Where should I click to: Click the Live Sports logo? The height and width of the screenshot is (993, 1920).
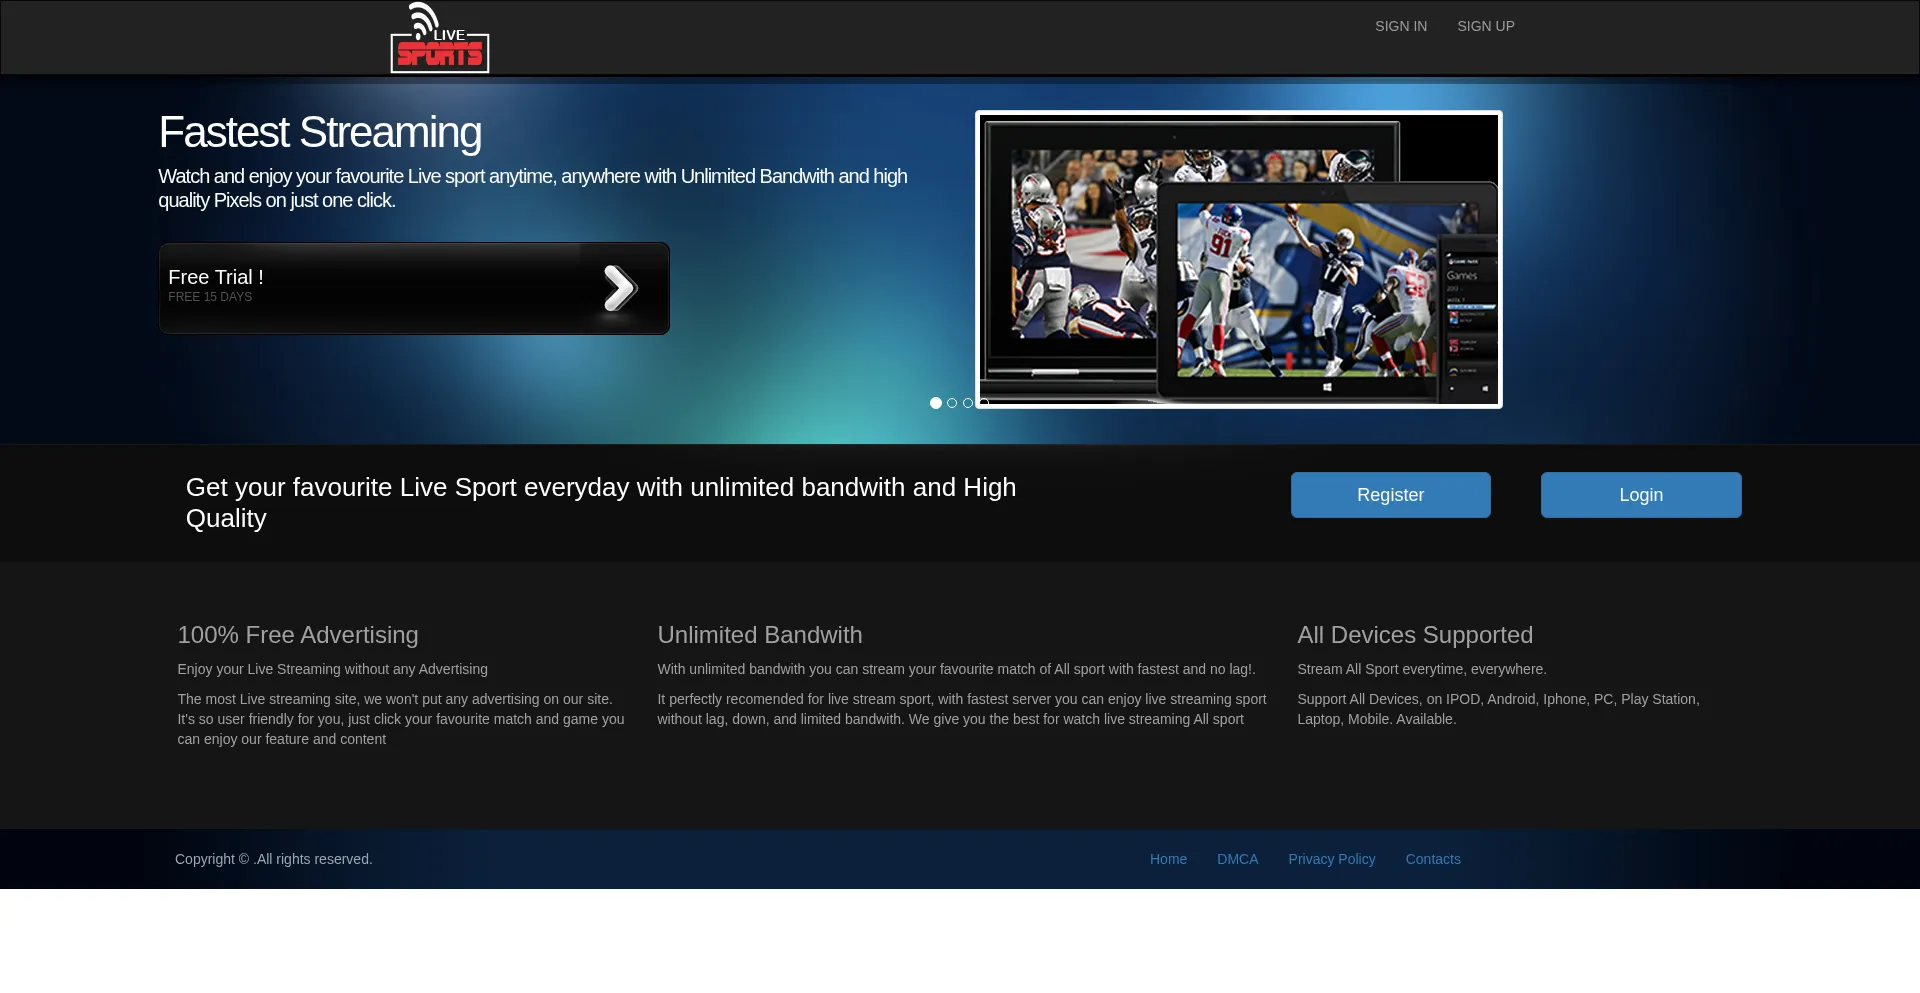(x=439, y=38)
